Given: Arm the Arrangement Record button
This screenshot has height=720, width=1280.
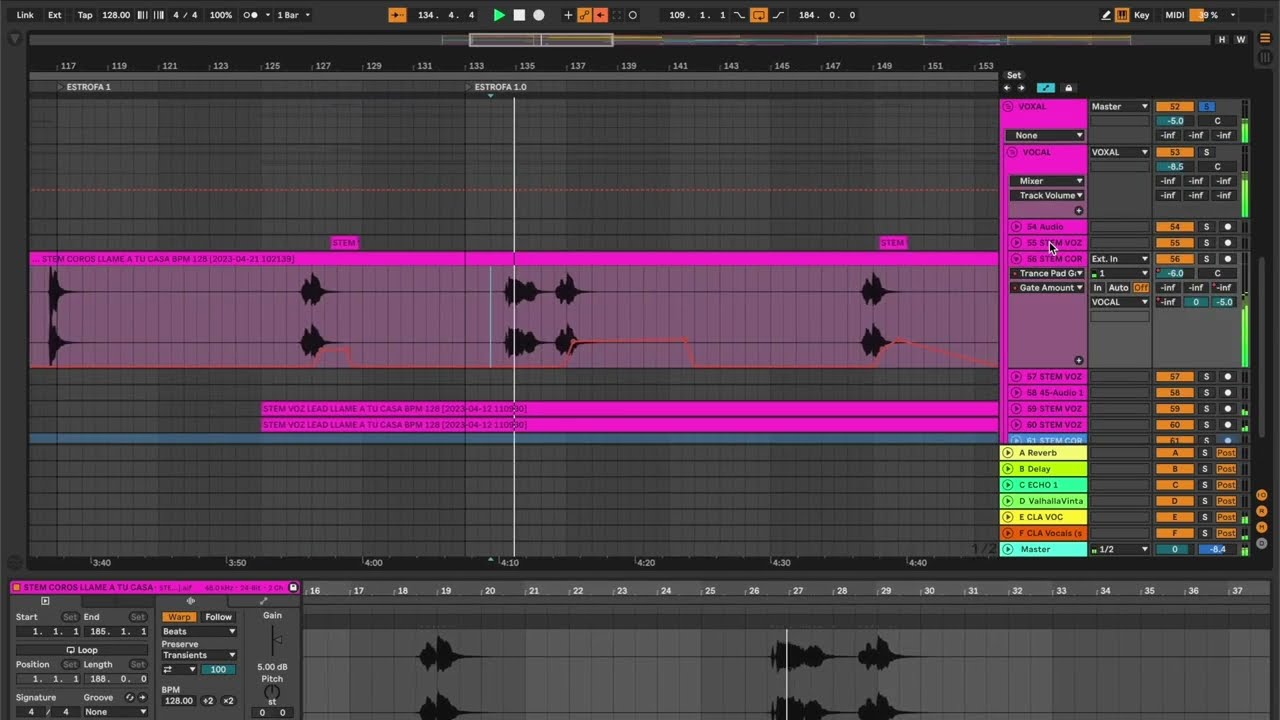Looking at the screenshot, I should (539, 15).
